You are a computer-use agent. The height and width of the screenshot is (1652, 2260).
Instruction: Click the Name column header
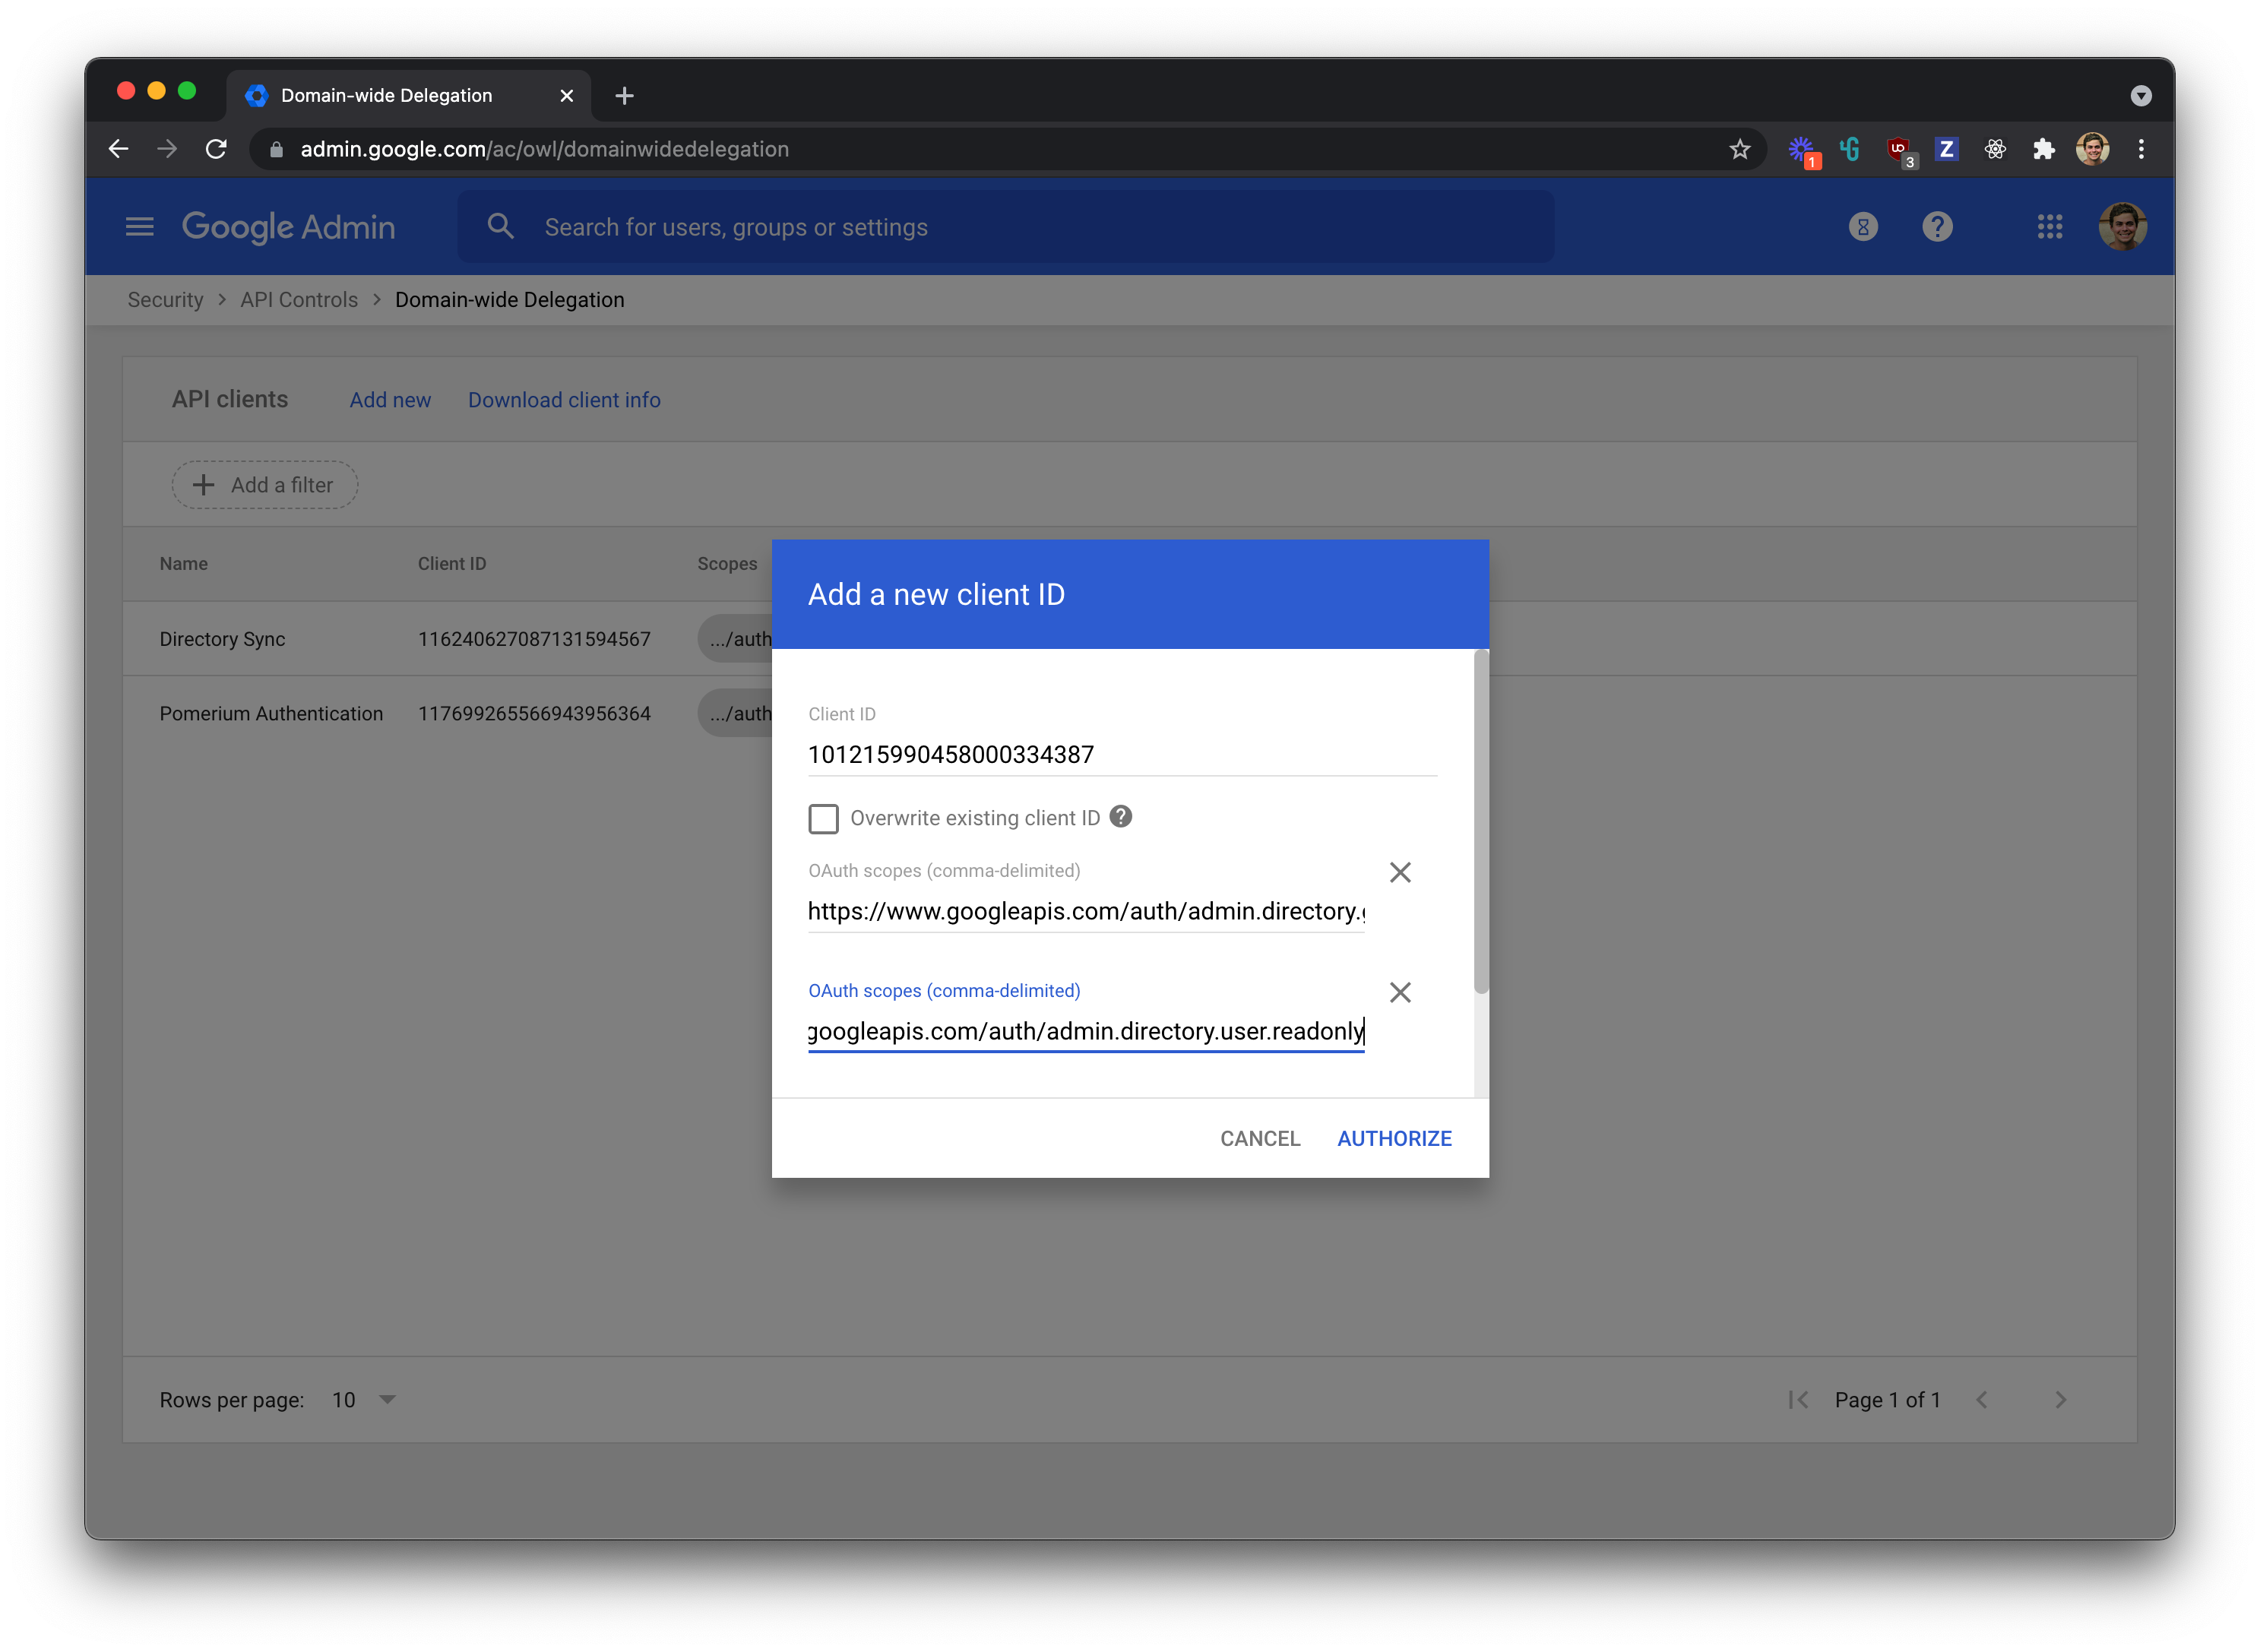183,564
